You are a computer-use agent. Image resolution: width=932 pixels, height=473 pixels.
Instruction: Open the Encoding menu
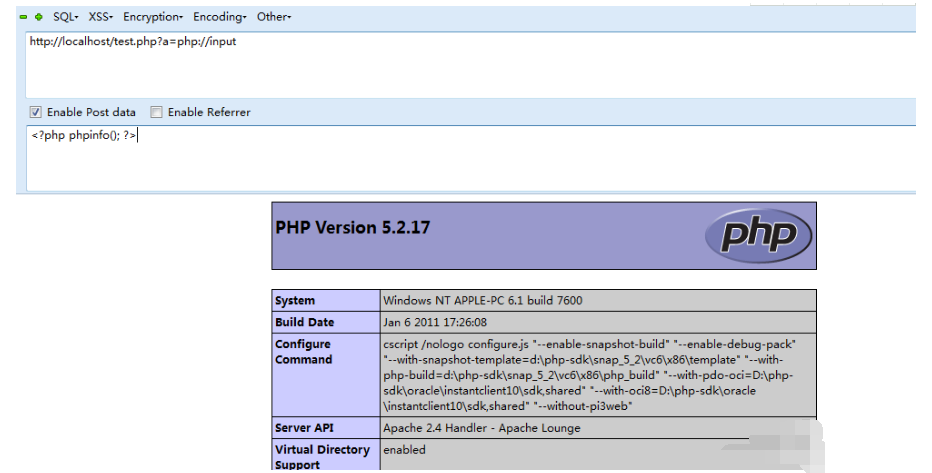click(220, 17)
